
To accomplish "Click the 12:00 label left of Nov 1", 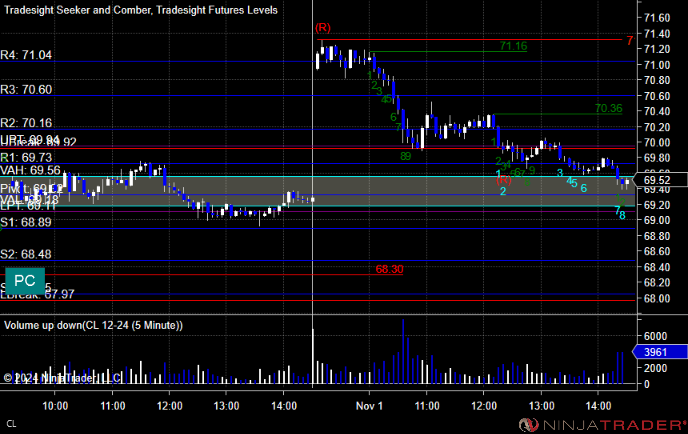I will pyautogui.click(x=169, y=405).
